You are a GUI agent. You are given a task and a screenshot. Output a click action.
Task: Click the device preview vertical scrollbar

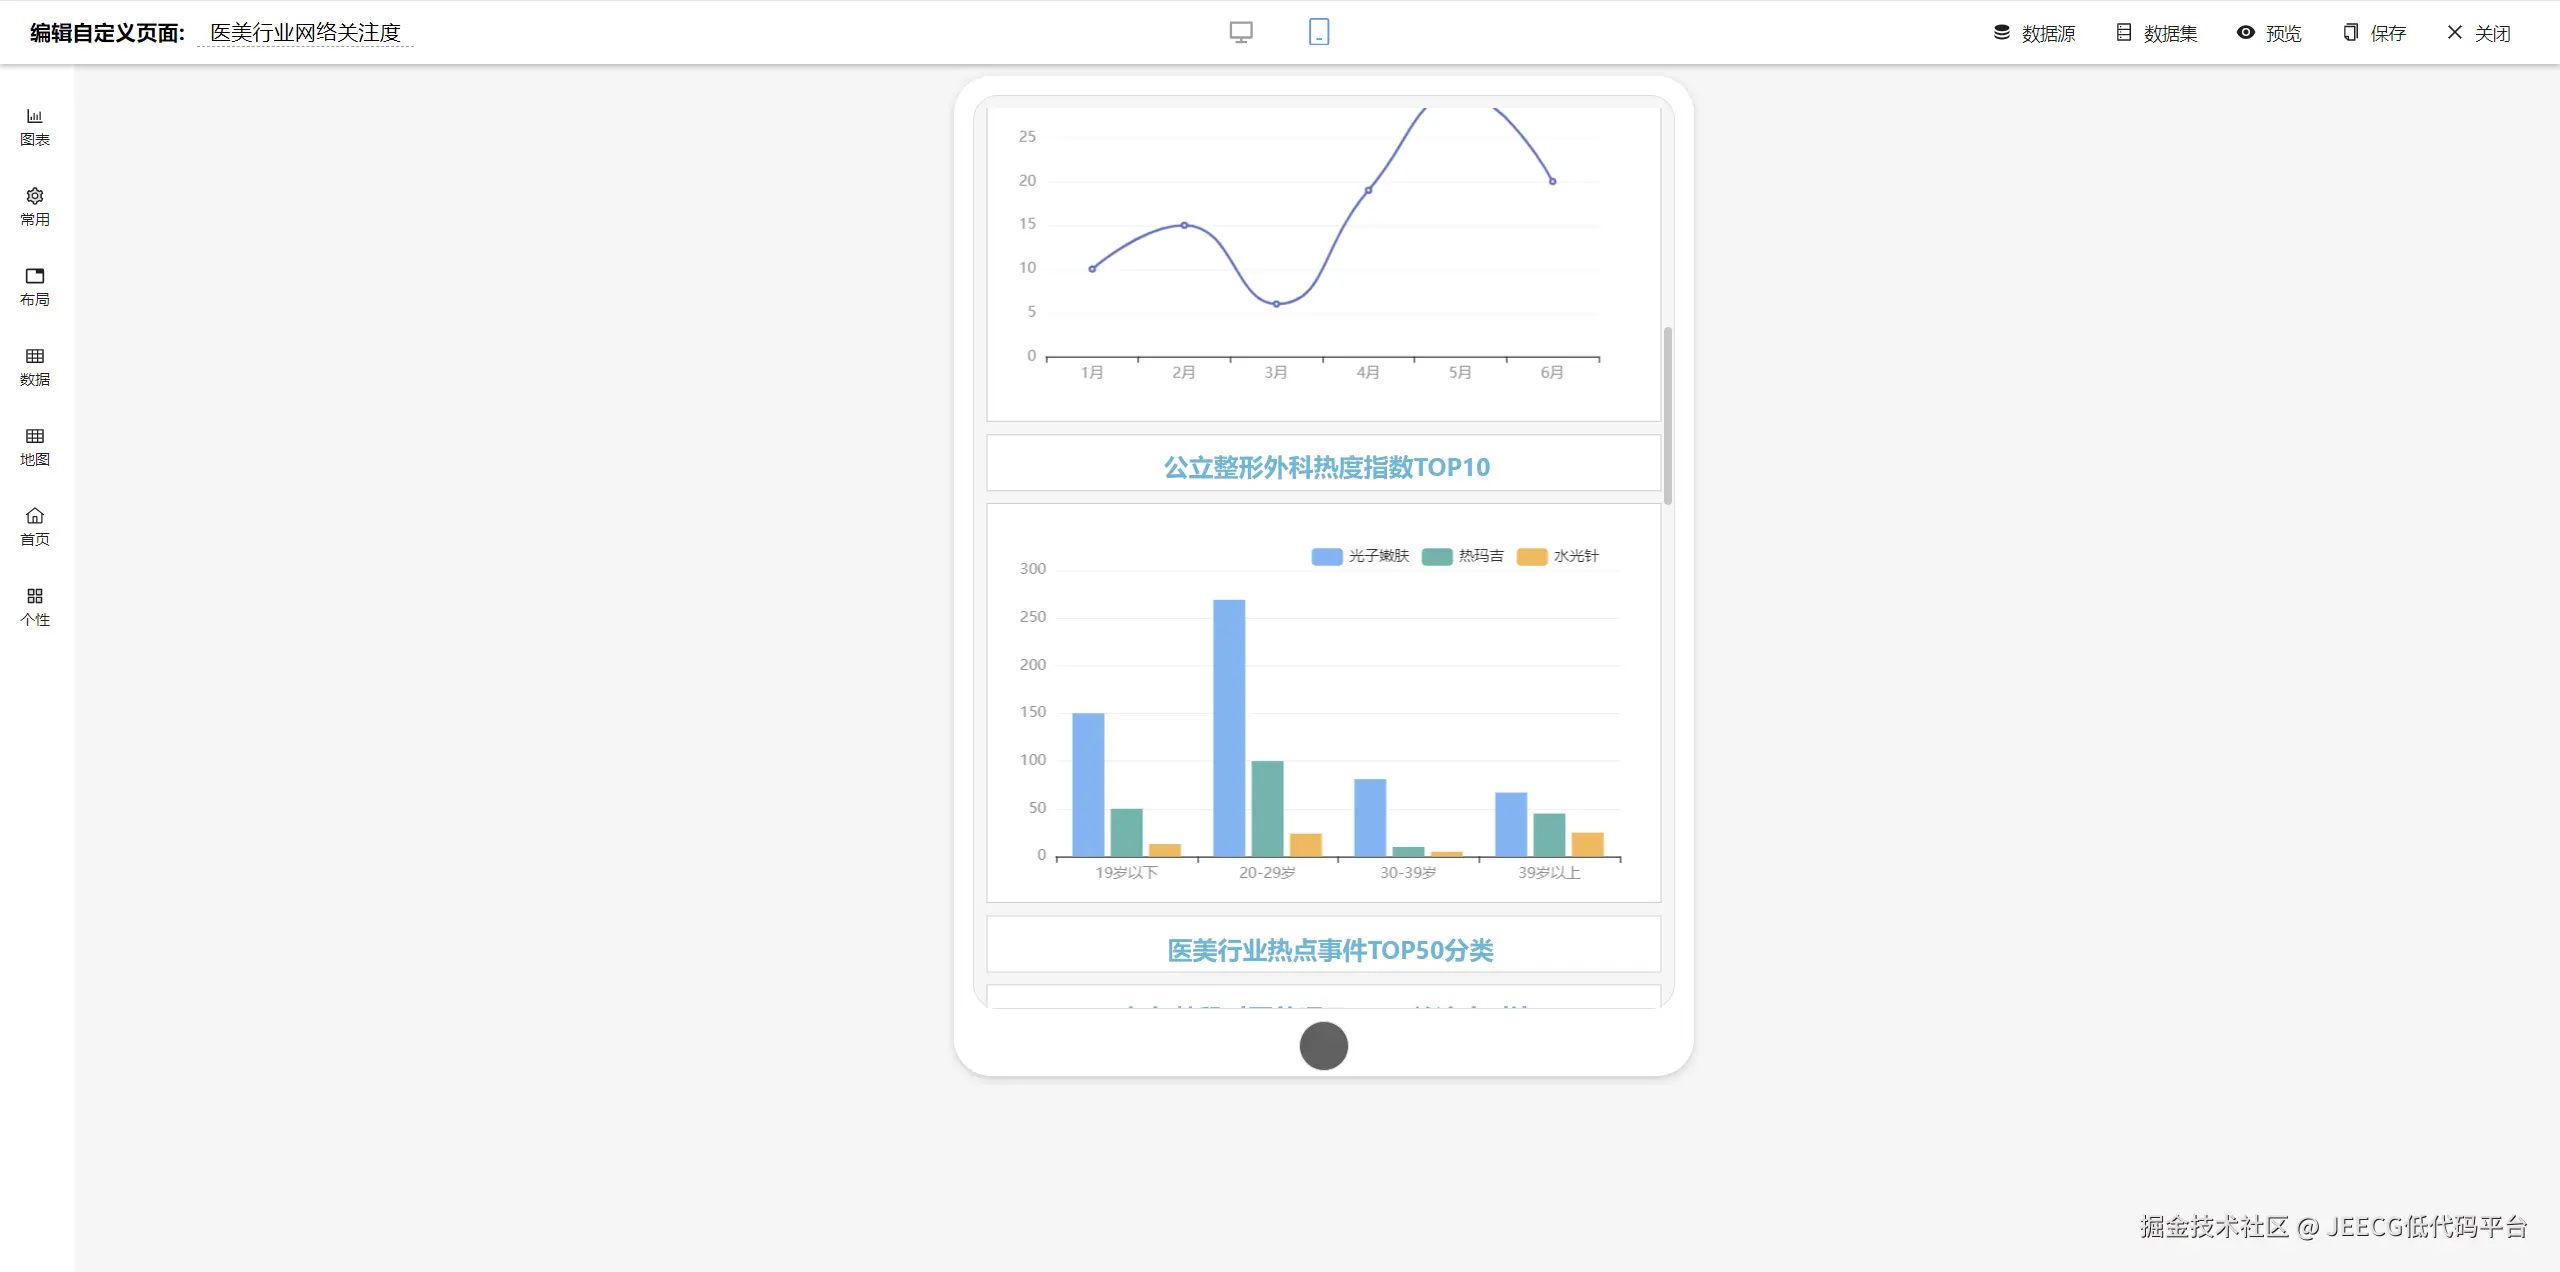[x=1667, y=415]
